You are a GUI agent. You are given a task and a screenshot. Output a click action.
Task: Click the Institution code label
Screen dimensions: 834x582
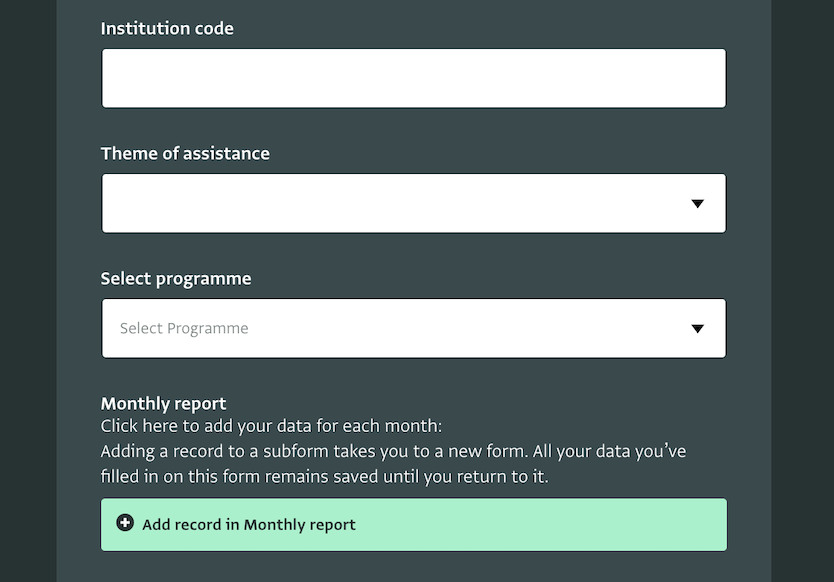(x=167, y=28)
